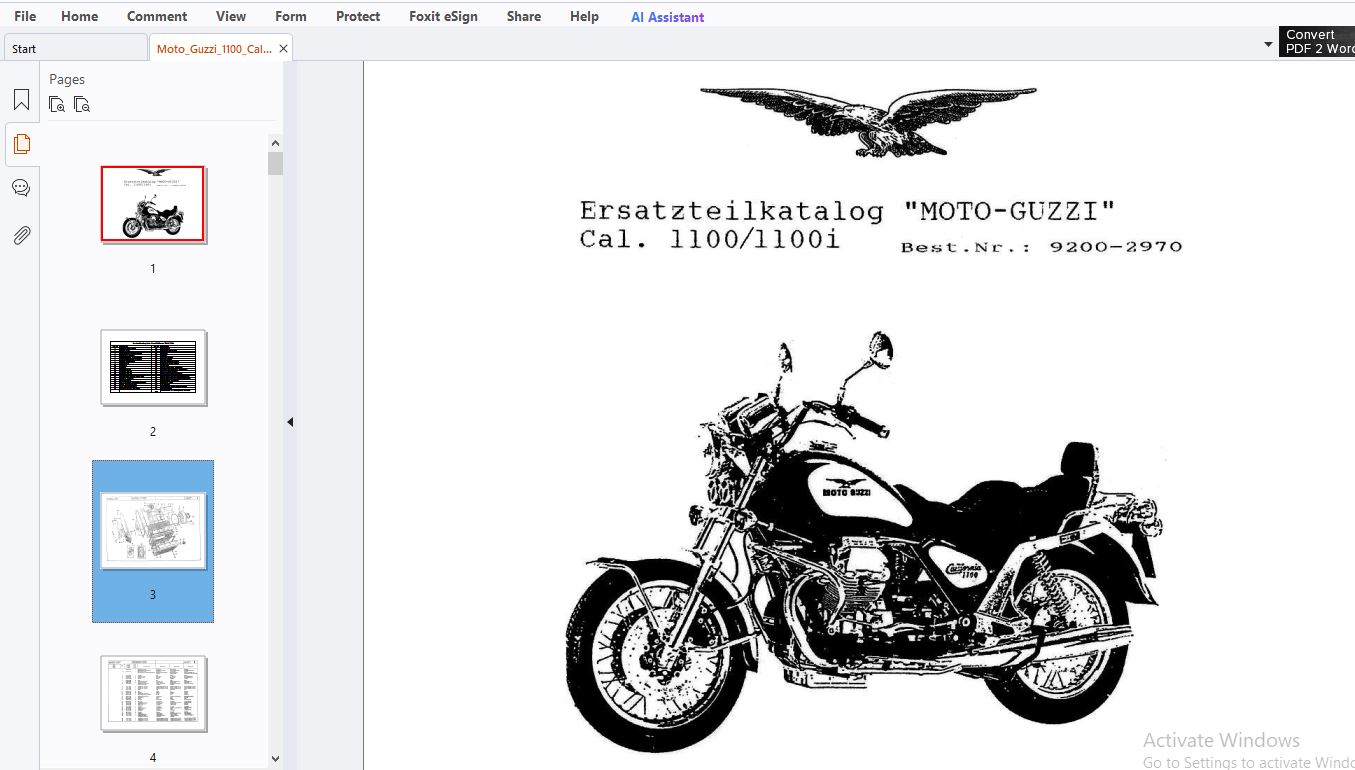
Task: Open the Protect ribbon tab
Action: pos(358,16)
